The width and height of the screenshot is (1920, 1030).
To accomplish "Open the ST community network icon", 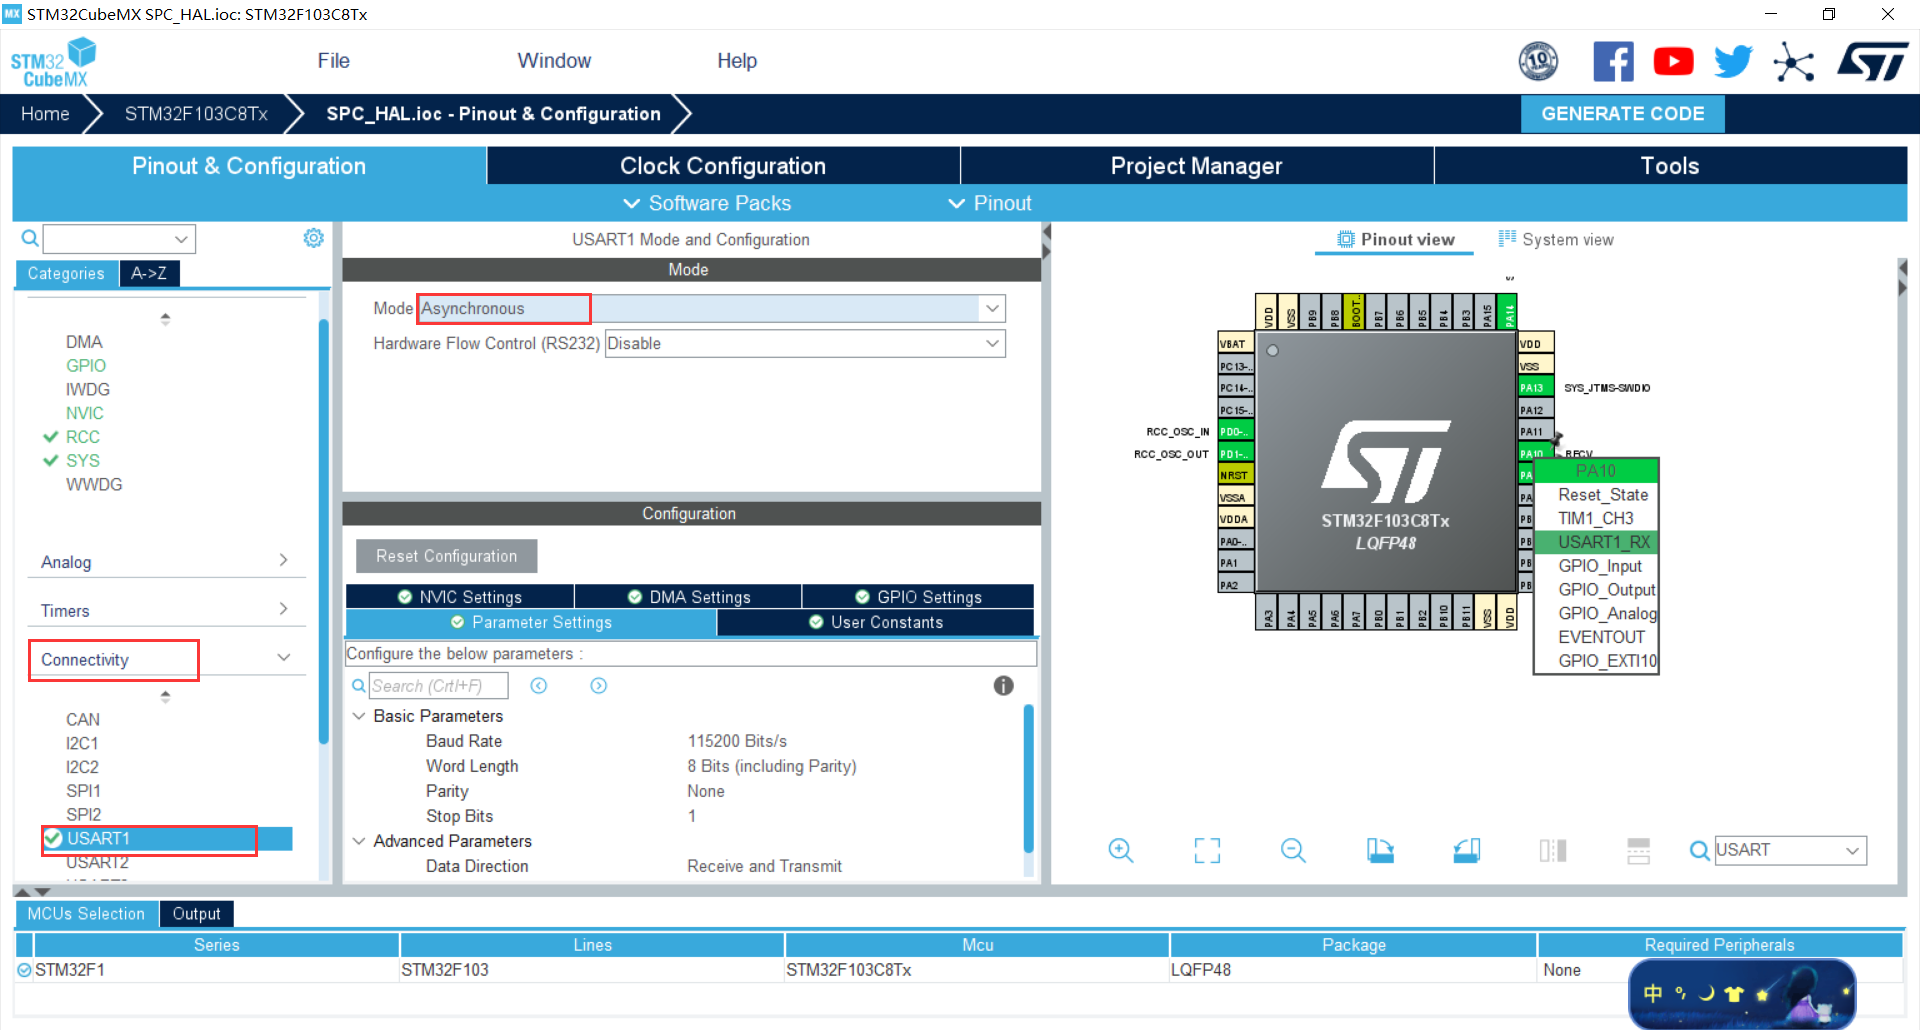I will (1794, 62).
